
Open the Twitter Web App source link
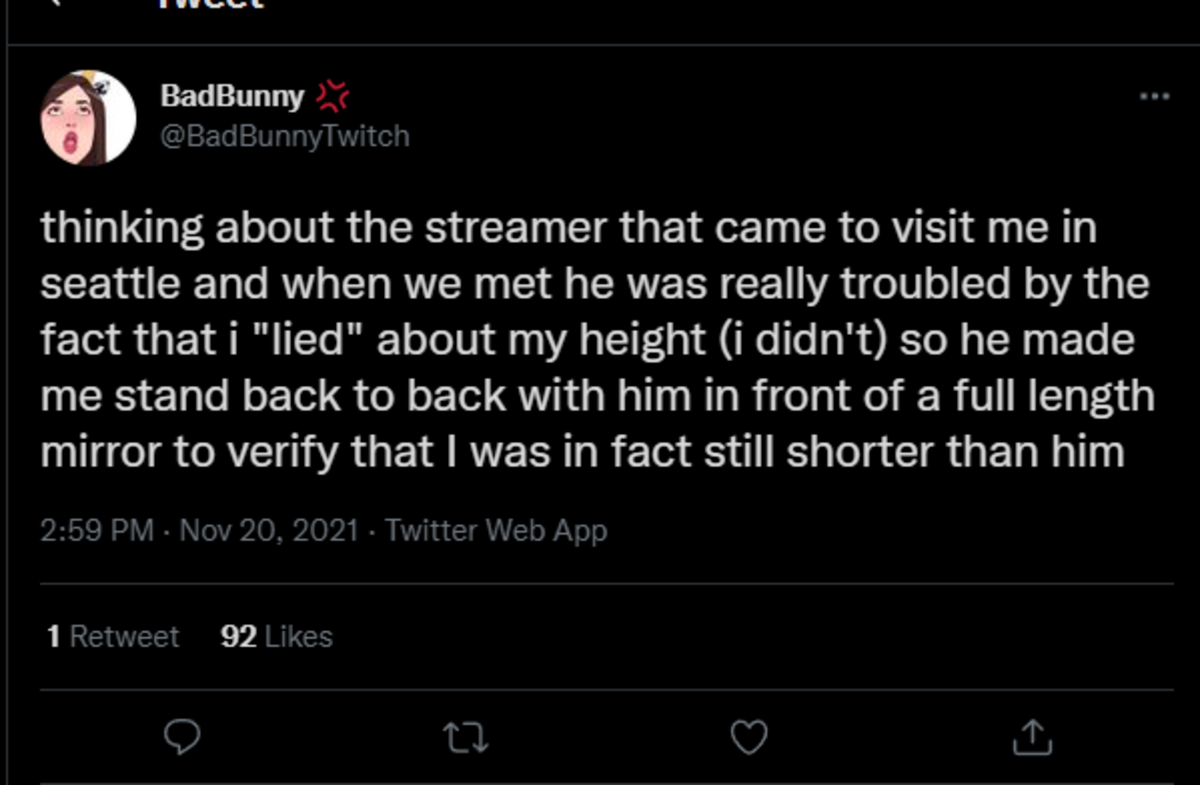(496, 530)
